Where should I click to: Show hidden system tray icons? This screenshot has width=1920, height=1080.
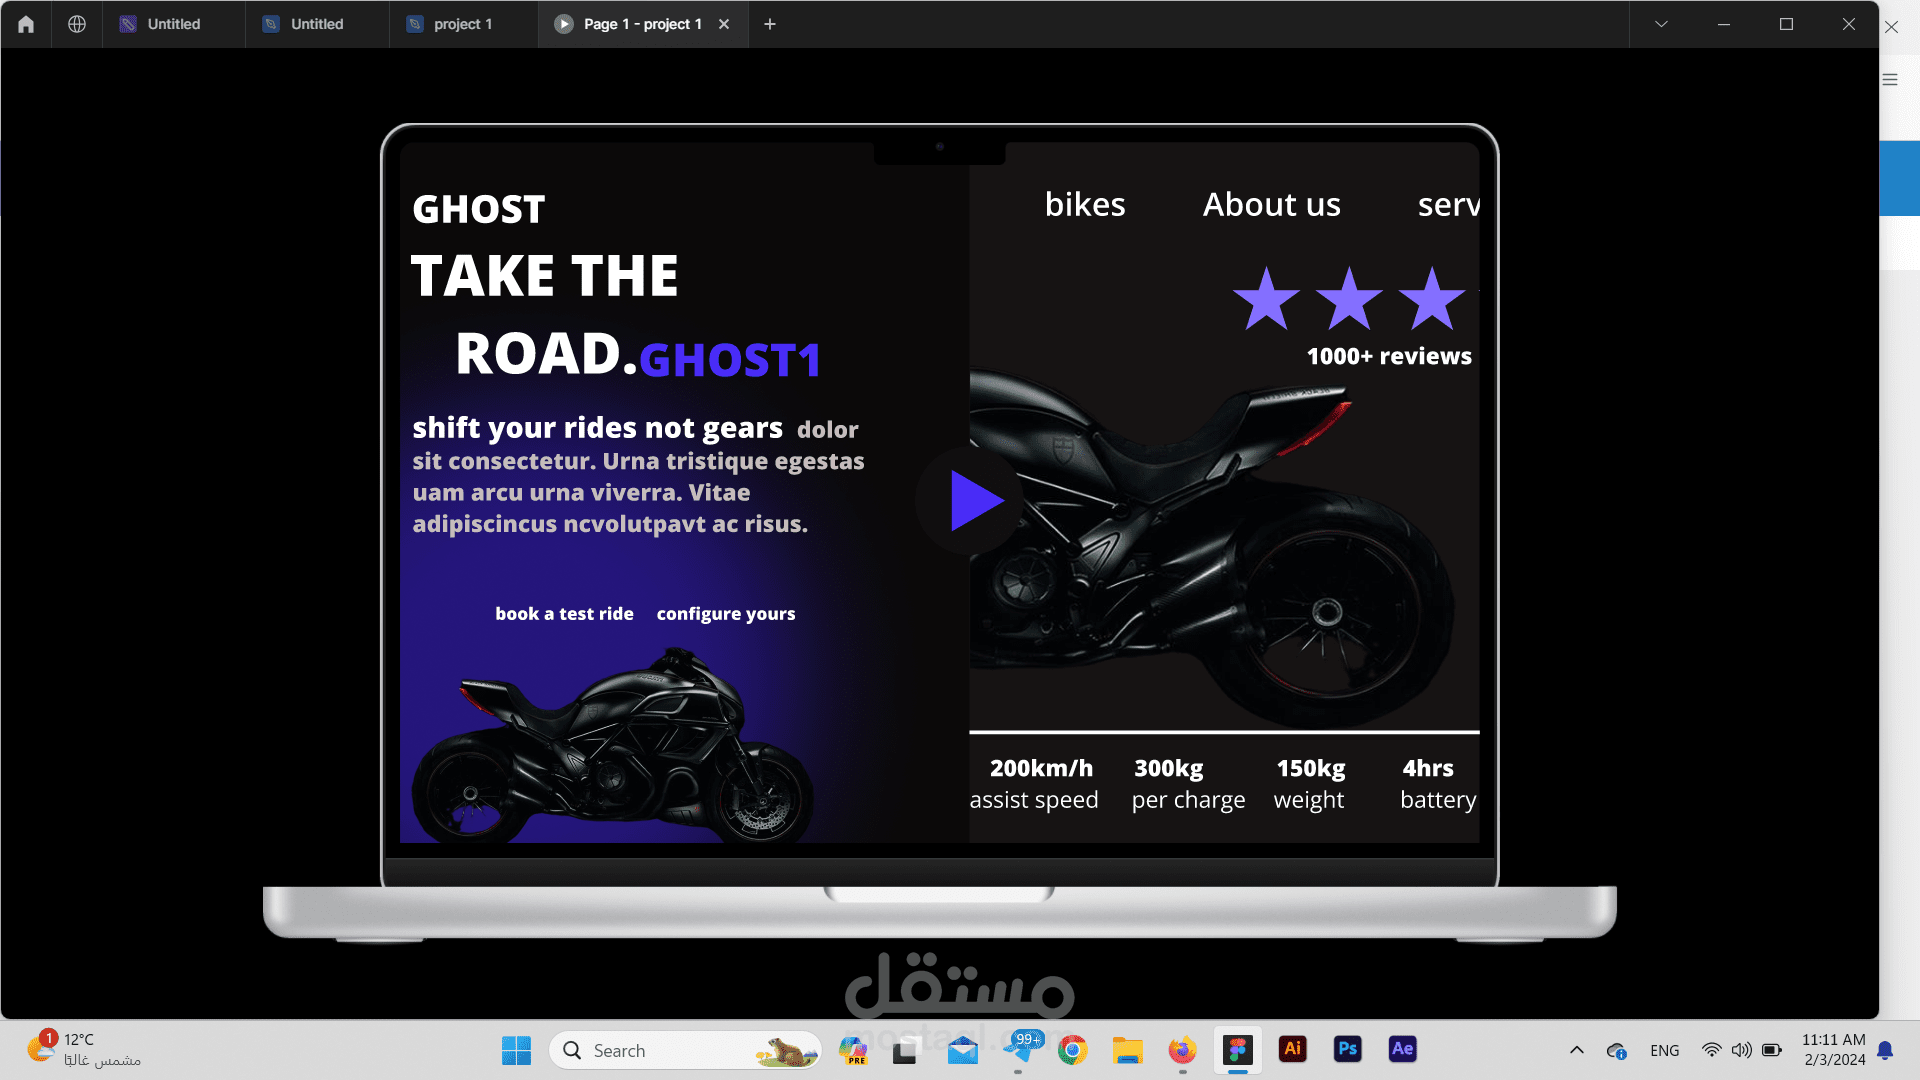point(1577,1050)
